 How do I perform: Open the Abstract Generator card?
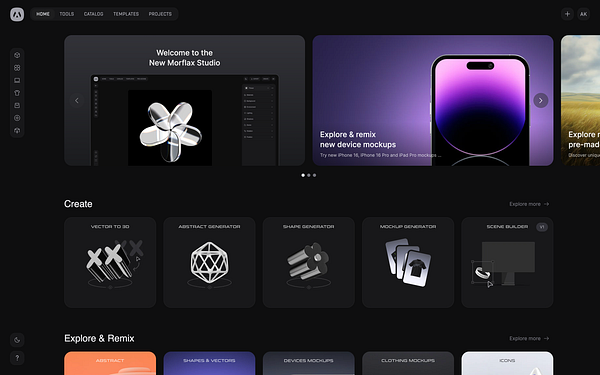[209, 262]
